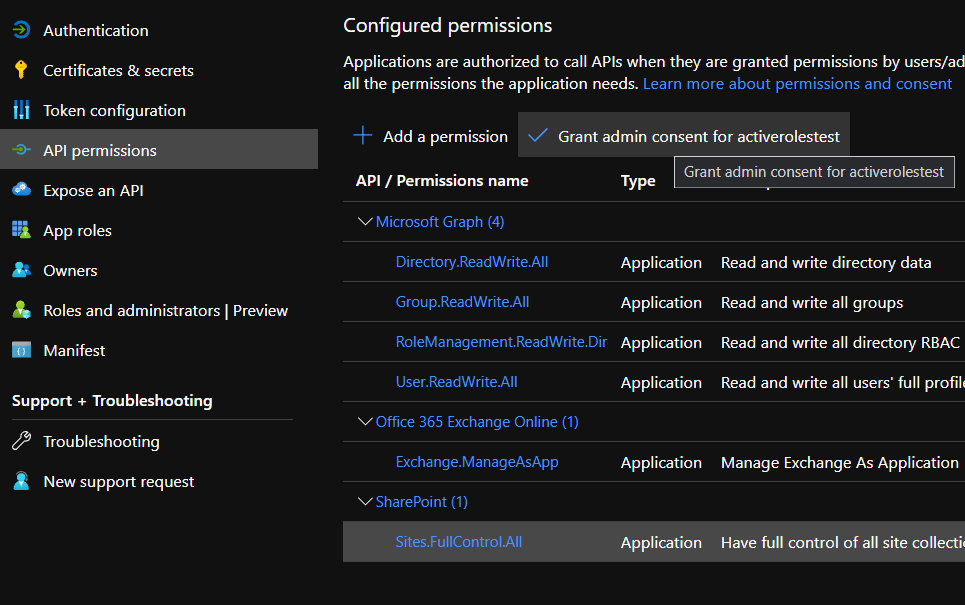
Task: Click the App roles grid icon
Action: tap(21, 230)
